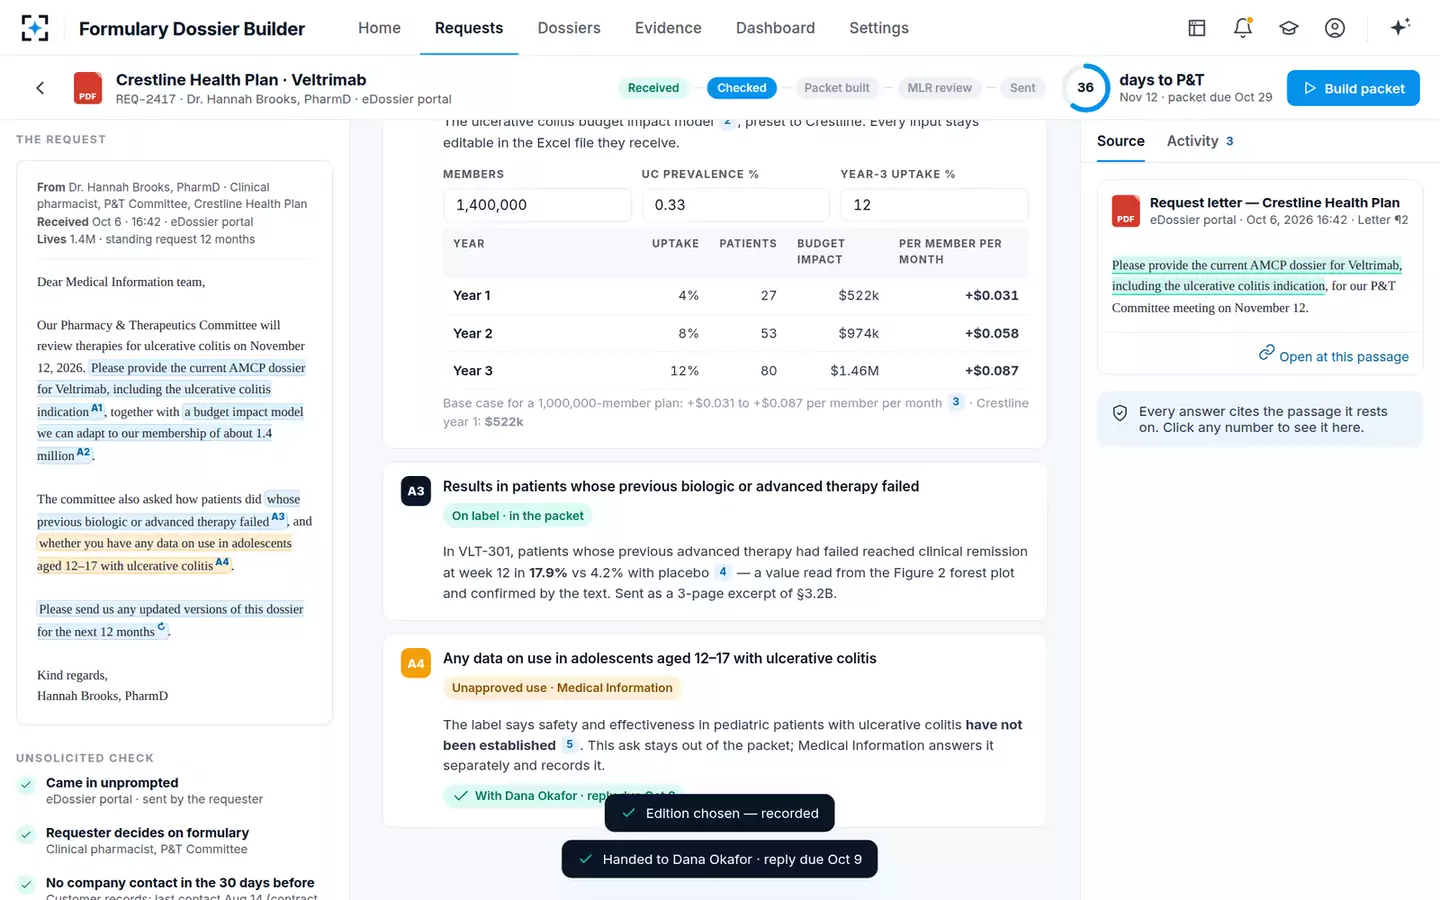Click the red PDF icon beside Crestline Health Plan
The image size is (1440, 900).
click(x=88, y=88)
